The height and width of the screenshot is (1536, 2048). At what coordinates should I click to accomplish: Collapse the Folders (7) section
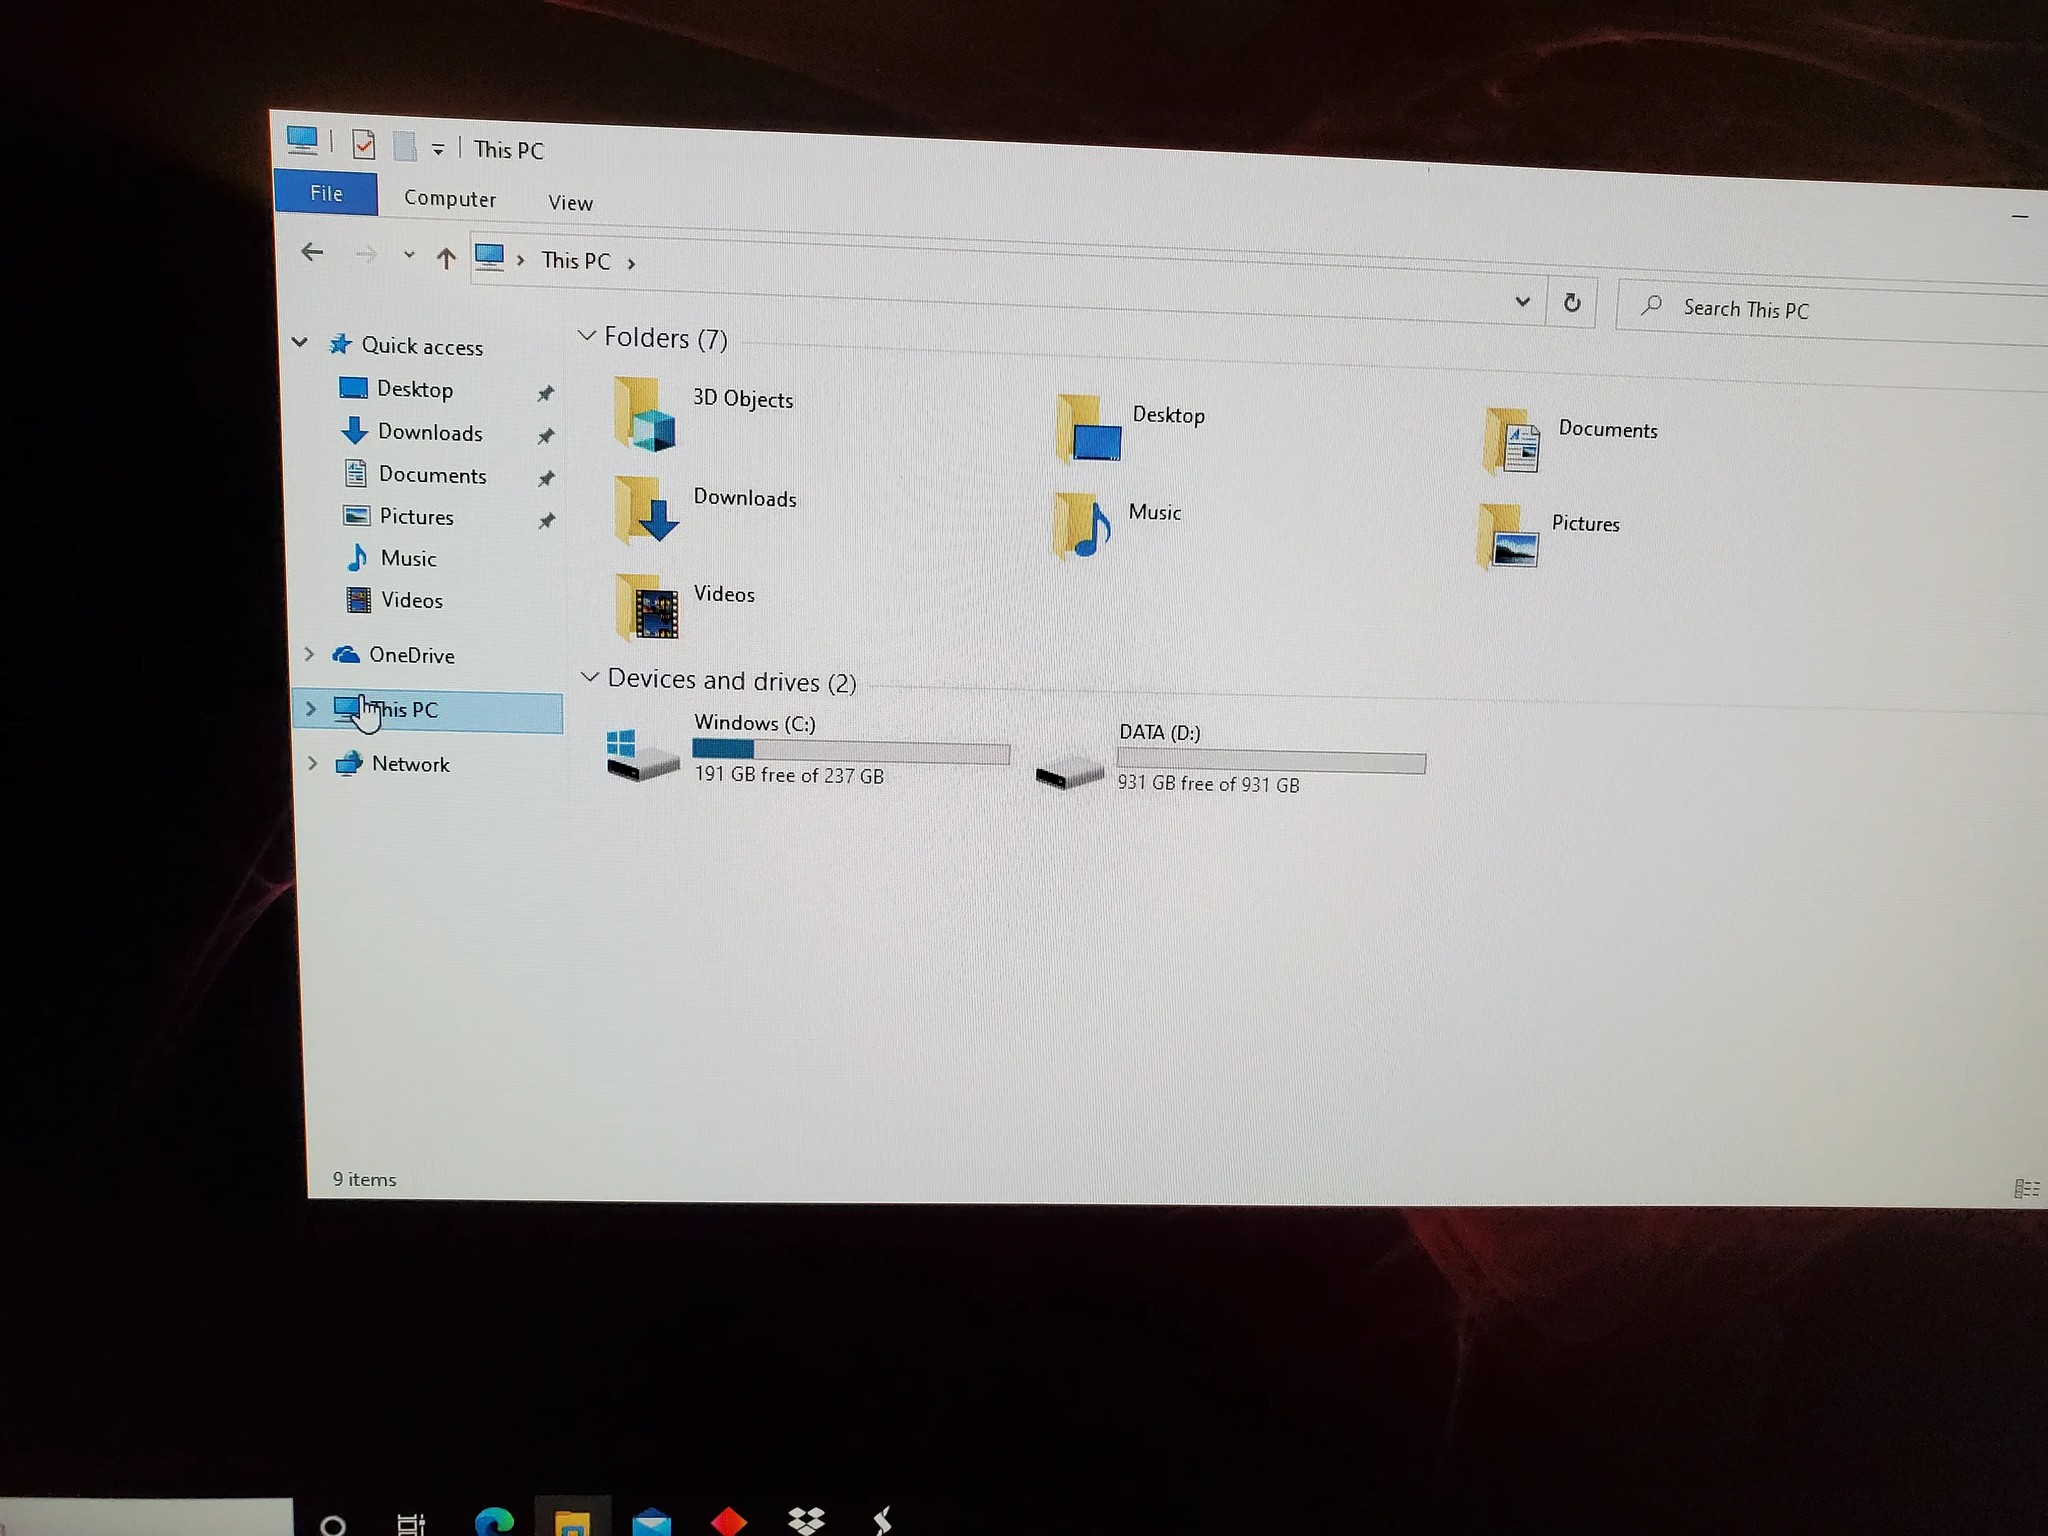coord(587,337)
